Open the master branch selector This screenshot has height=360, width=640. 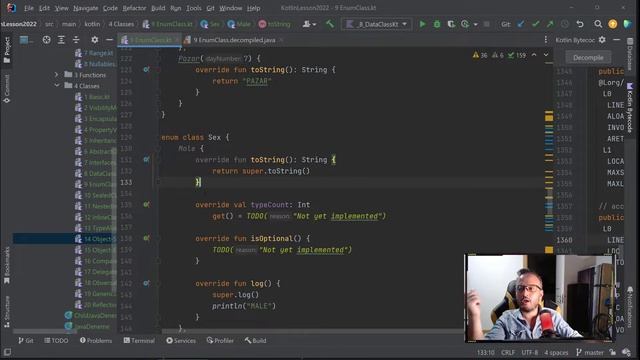pyautogui.click(x=589, y=352)
